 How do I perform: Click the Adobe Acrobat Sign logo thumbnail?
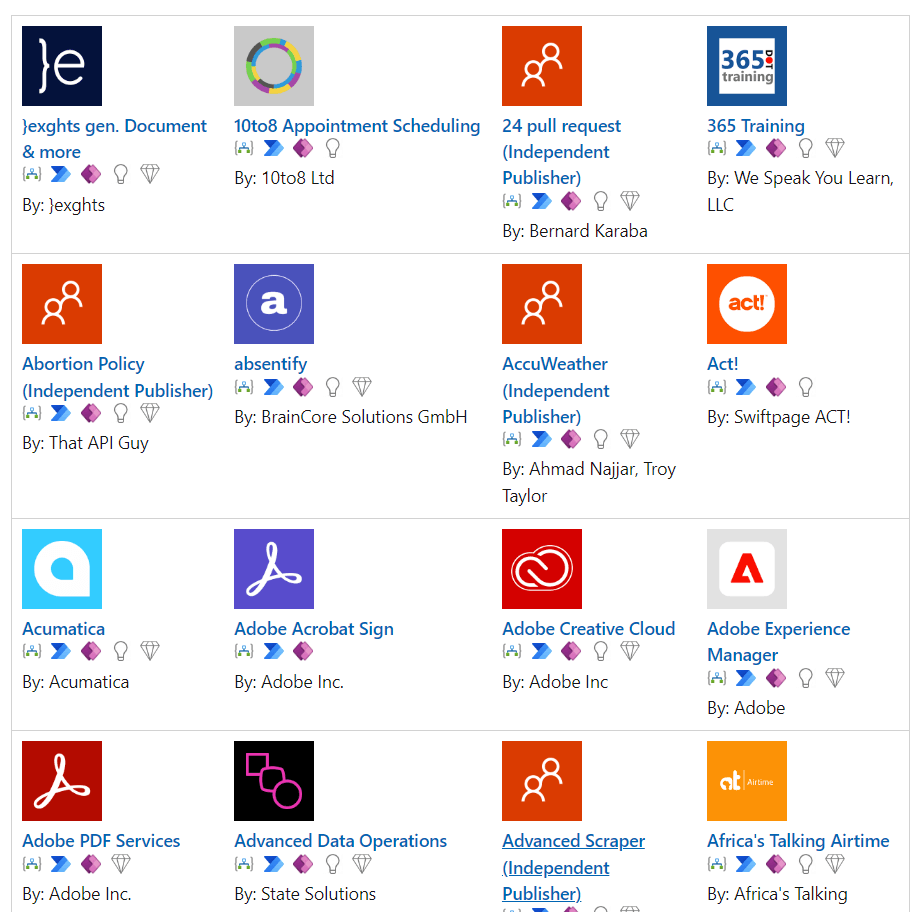click(274, 569)
